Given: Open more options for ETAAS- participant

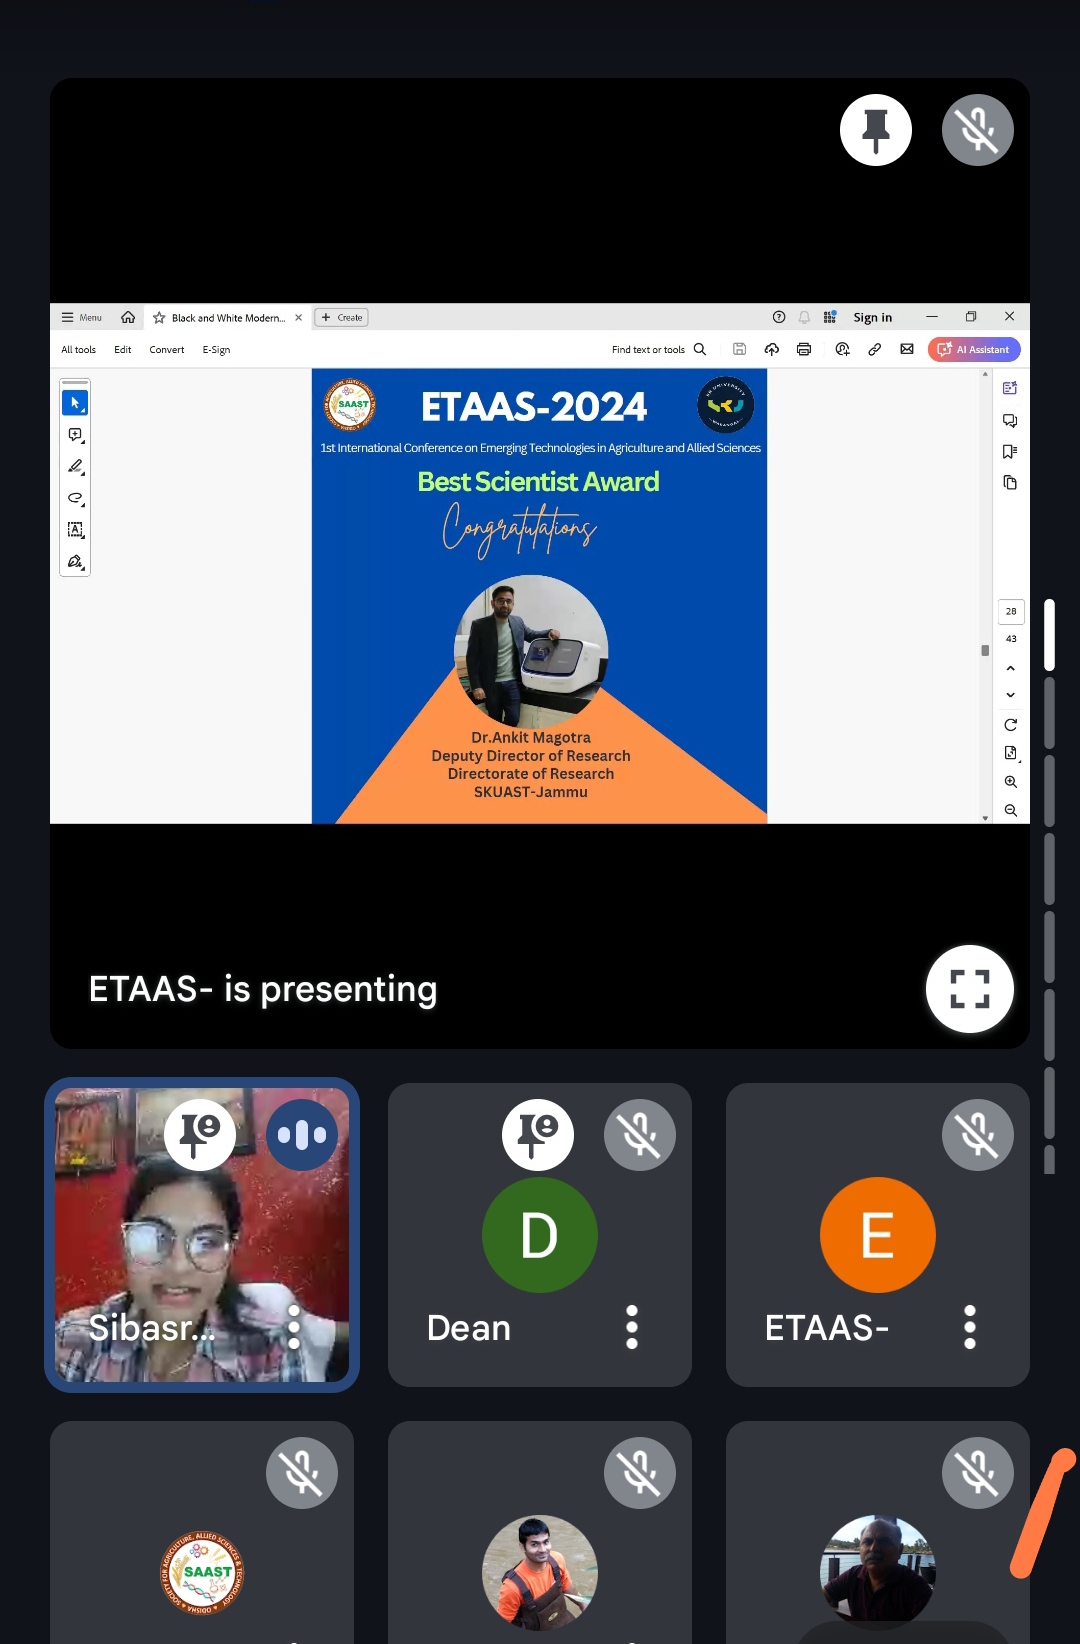Looking at the screenshot, I should pyautogui.click(x=969, y=1327).
